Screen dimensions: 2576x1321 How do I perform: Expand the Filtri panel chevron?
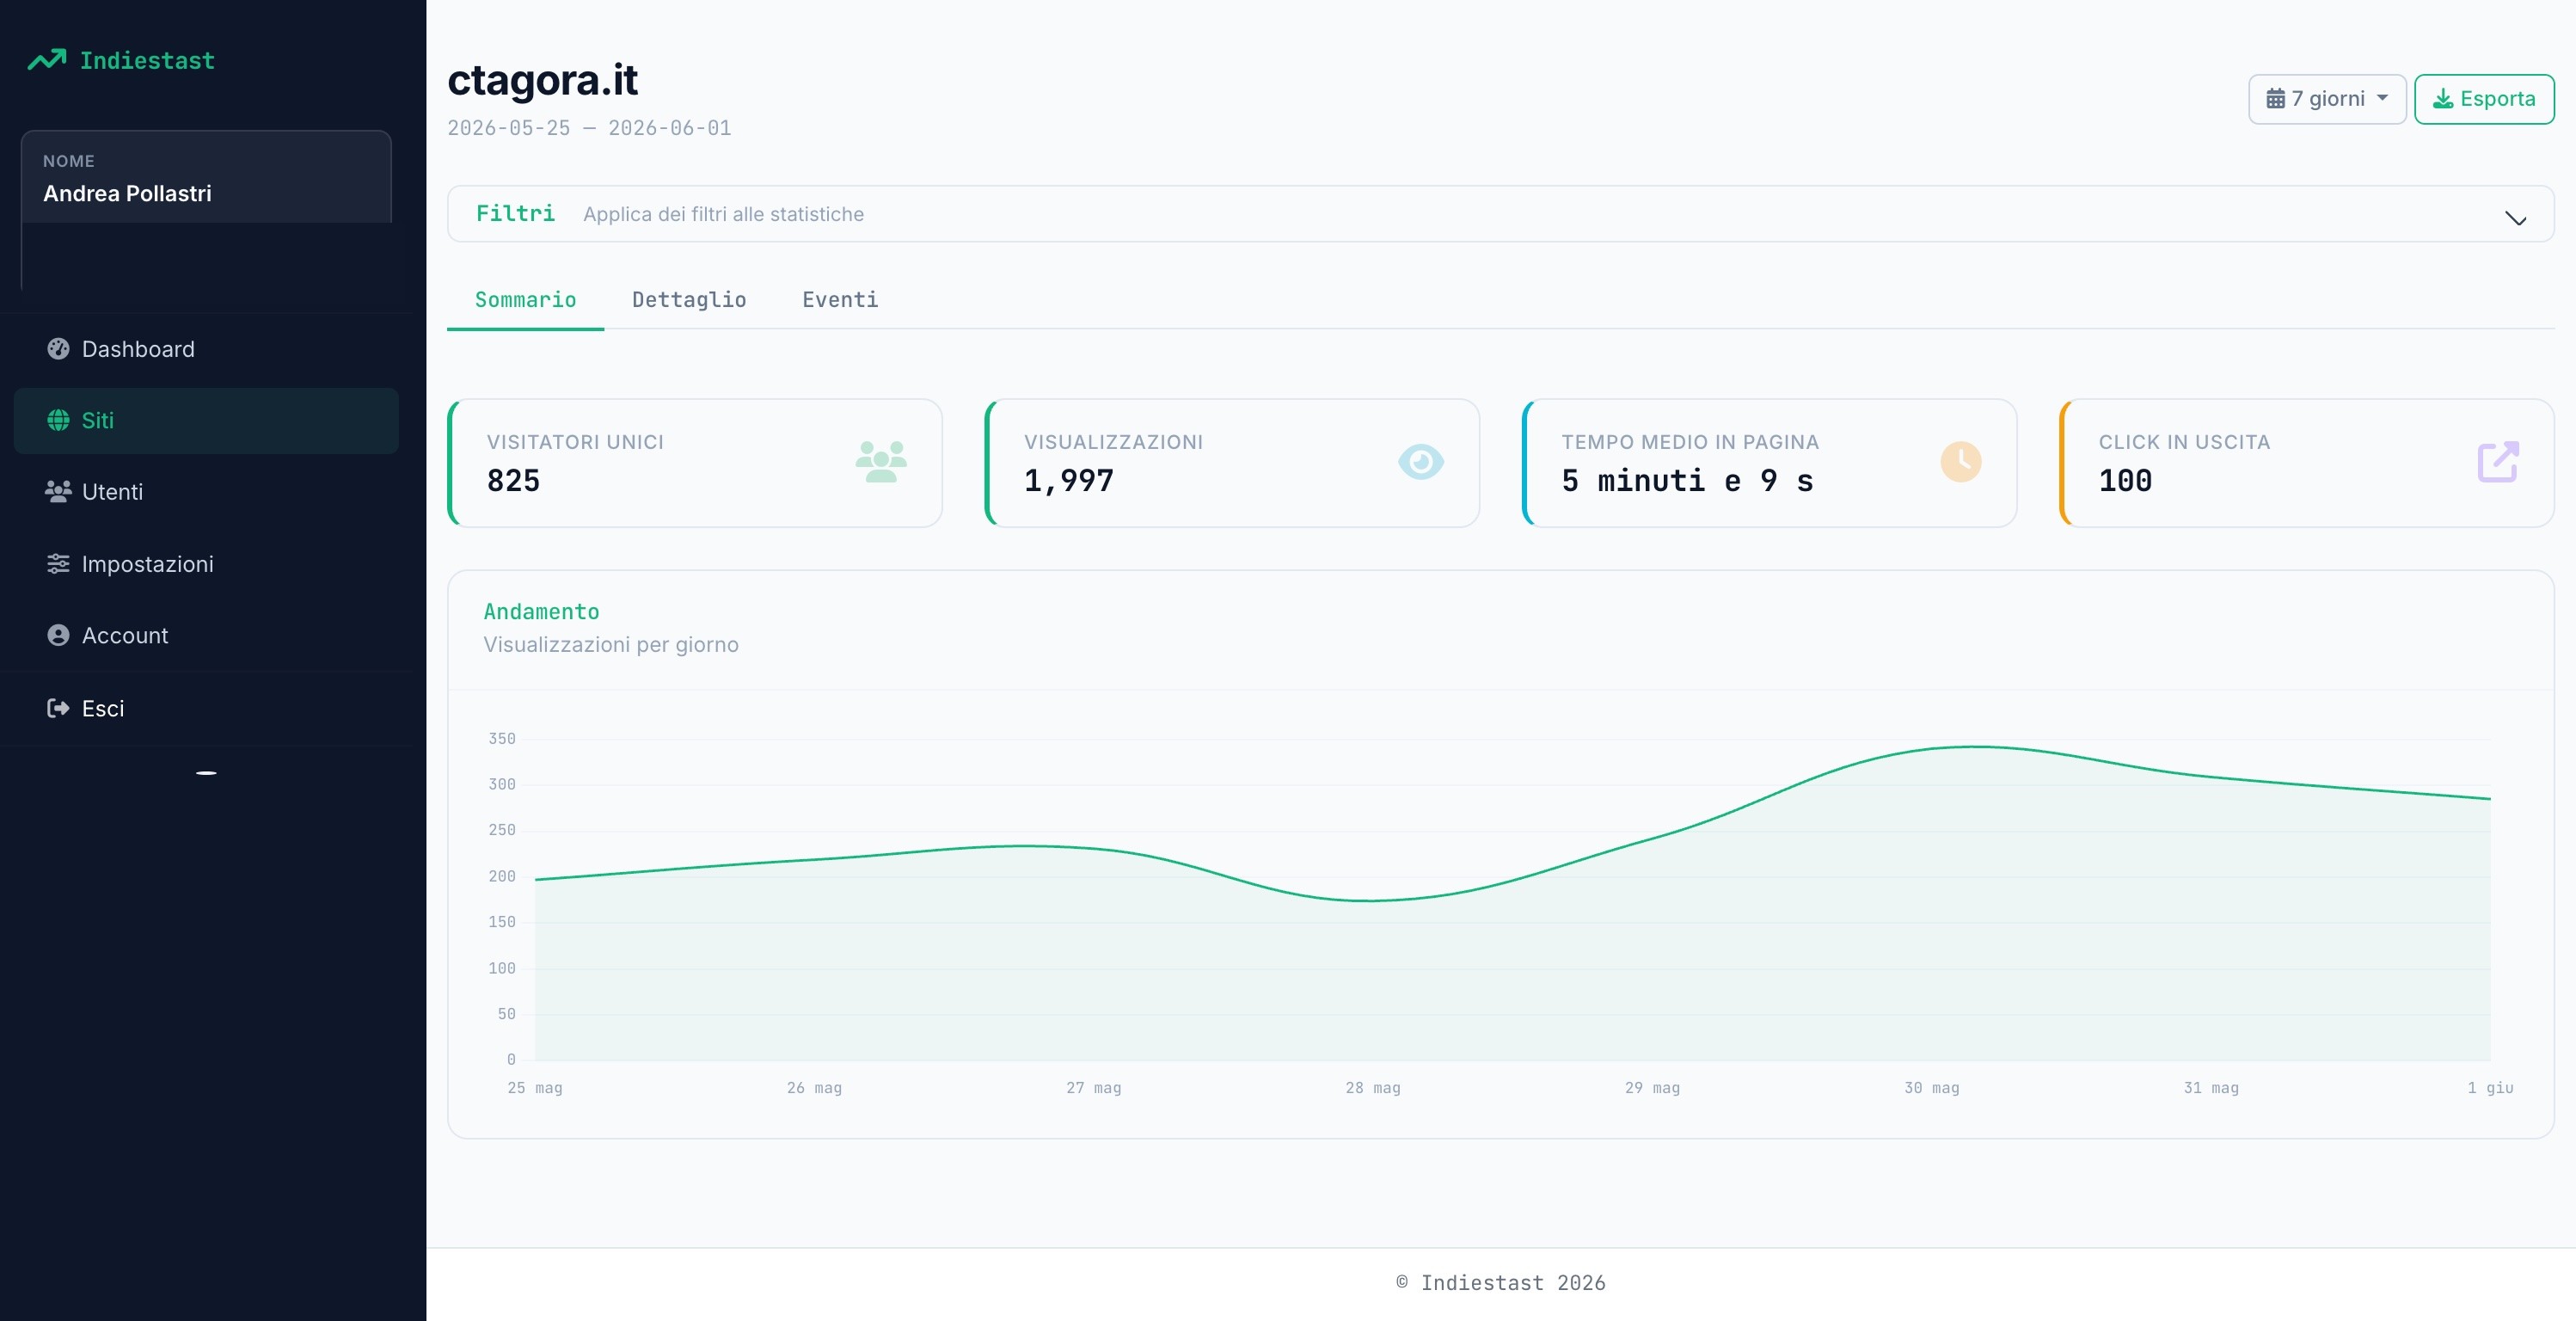[2516, 219]
